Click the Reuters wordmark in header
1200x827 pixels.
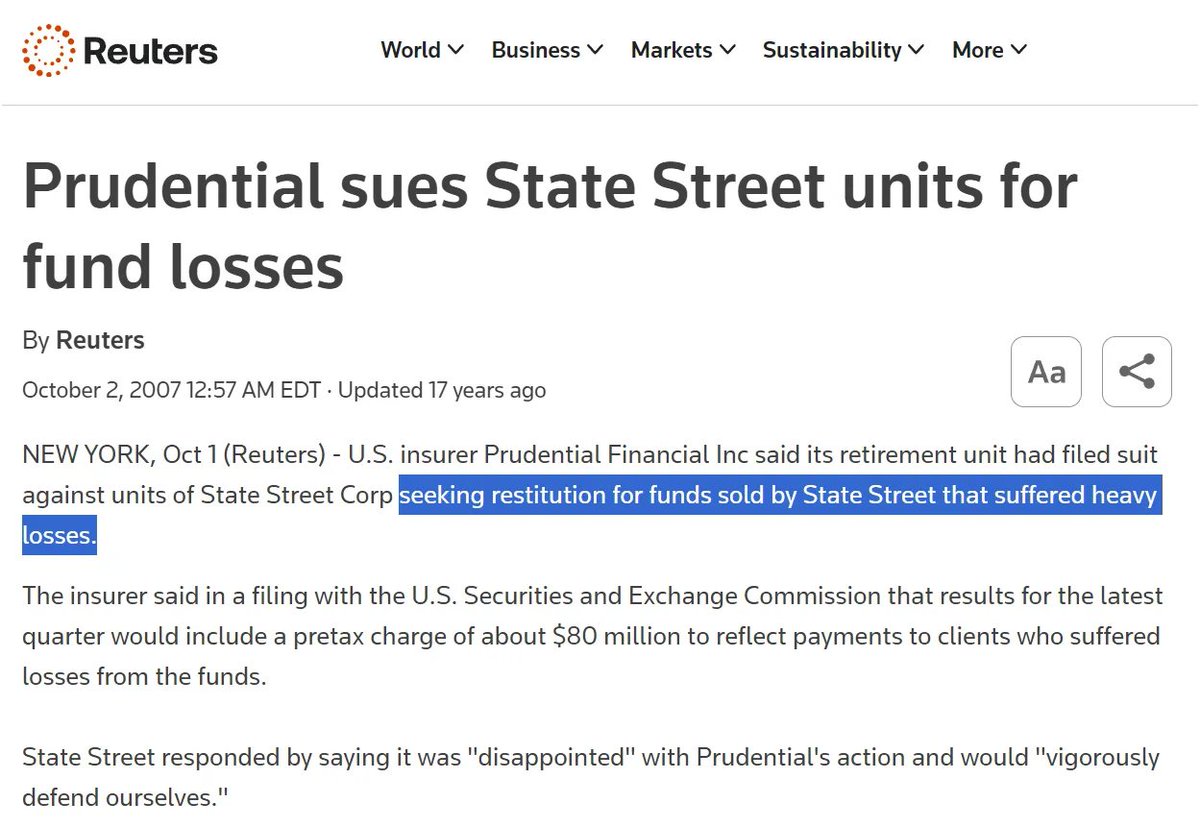pyautogui.click(x=151, y=51)
